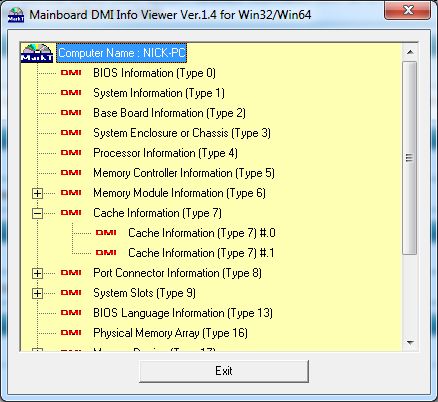The height and width of the screenshot is (402, 438).
Task: Collapse the Cache Information (Type 7) node
Action: click(x=38, y=213)
